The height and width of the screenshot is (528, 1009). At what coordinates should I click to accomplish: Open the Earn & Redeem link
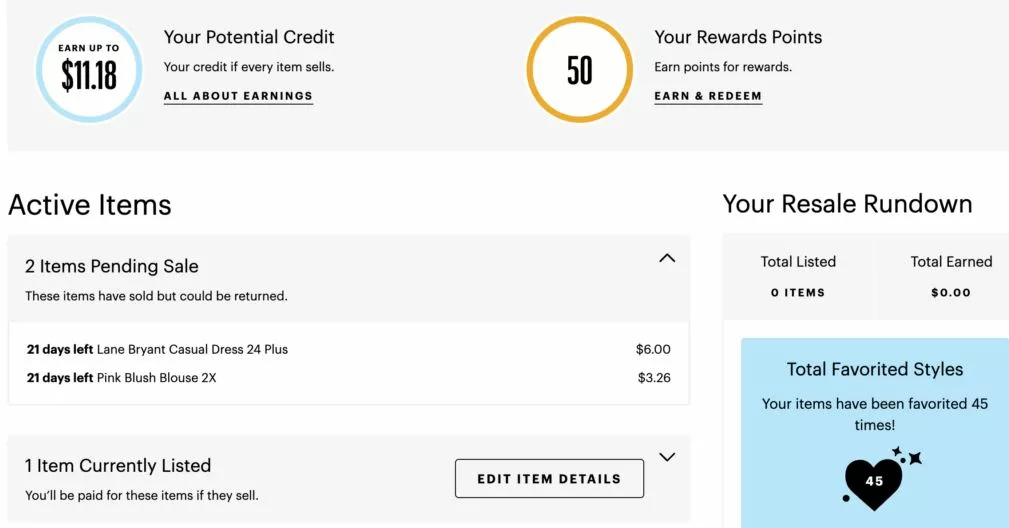point(708,96)
